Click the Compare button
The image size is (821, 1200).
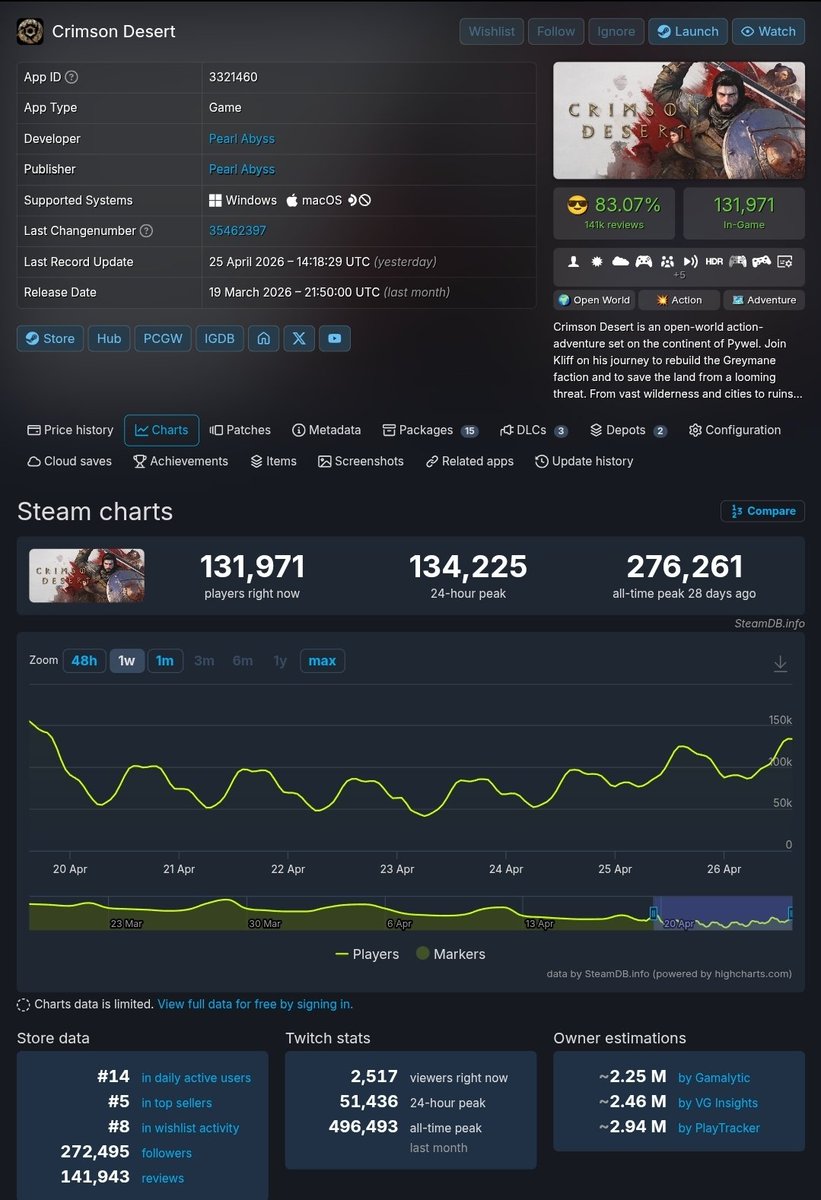[x=763, y=511]
